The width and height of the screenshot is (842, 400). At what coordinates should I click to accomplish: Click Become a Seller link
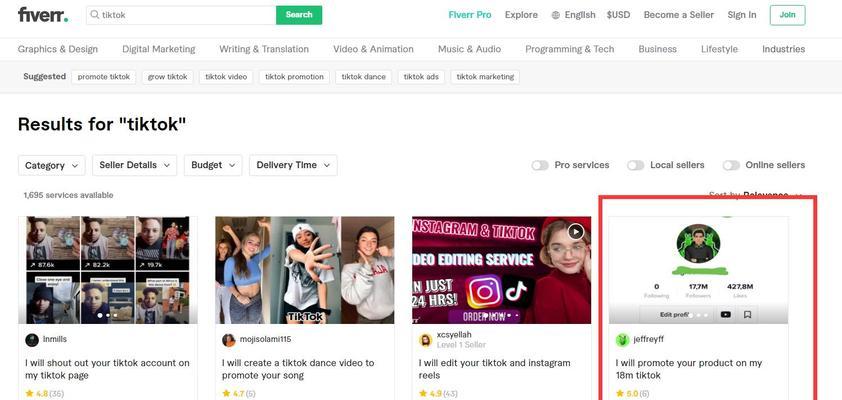(x=679, y=15)
